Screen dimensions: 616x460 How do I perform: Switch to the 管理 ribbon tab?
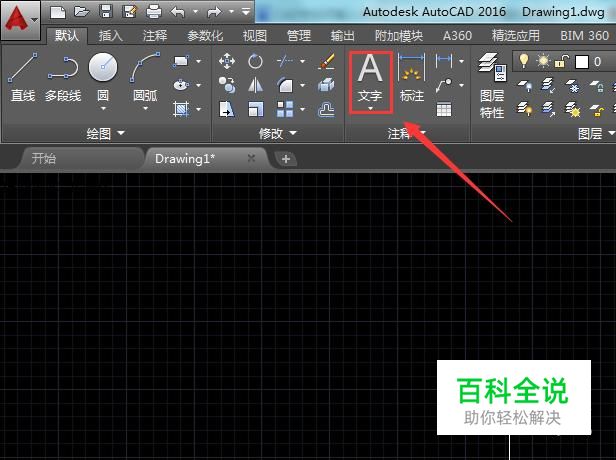[299, 36]
